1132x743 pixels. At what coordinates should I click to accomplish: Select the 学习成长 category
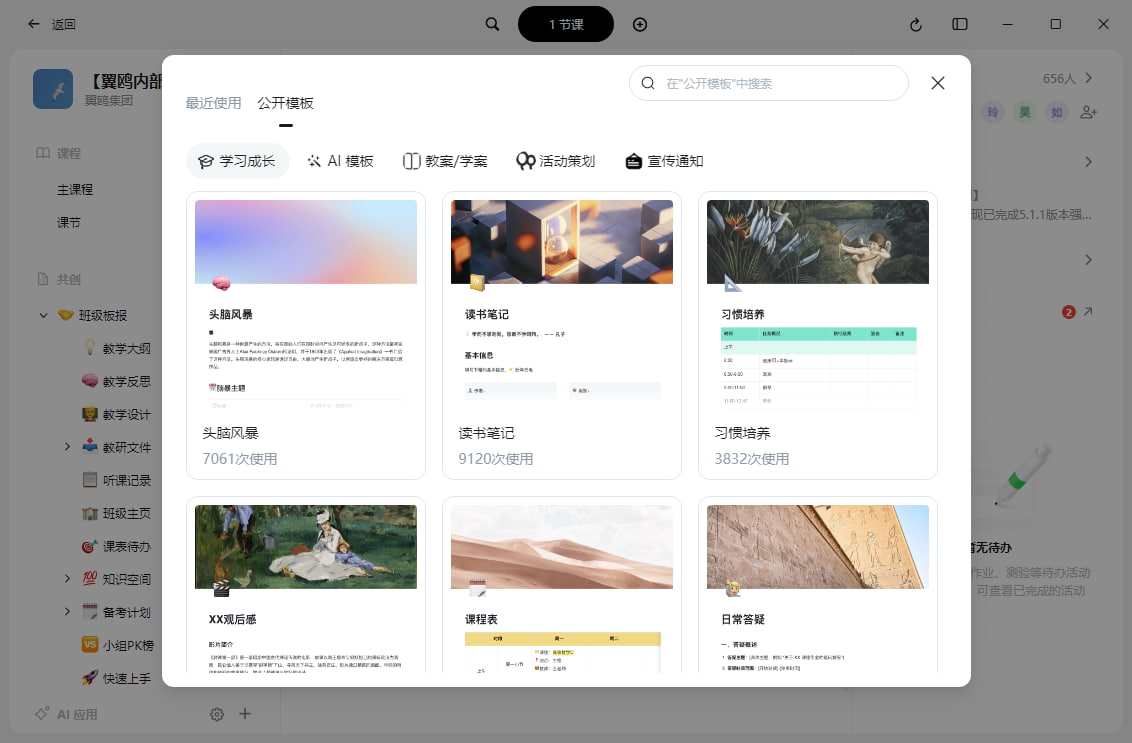tap(238, 161)
